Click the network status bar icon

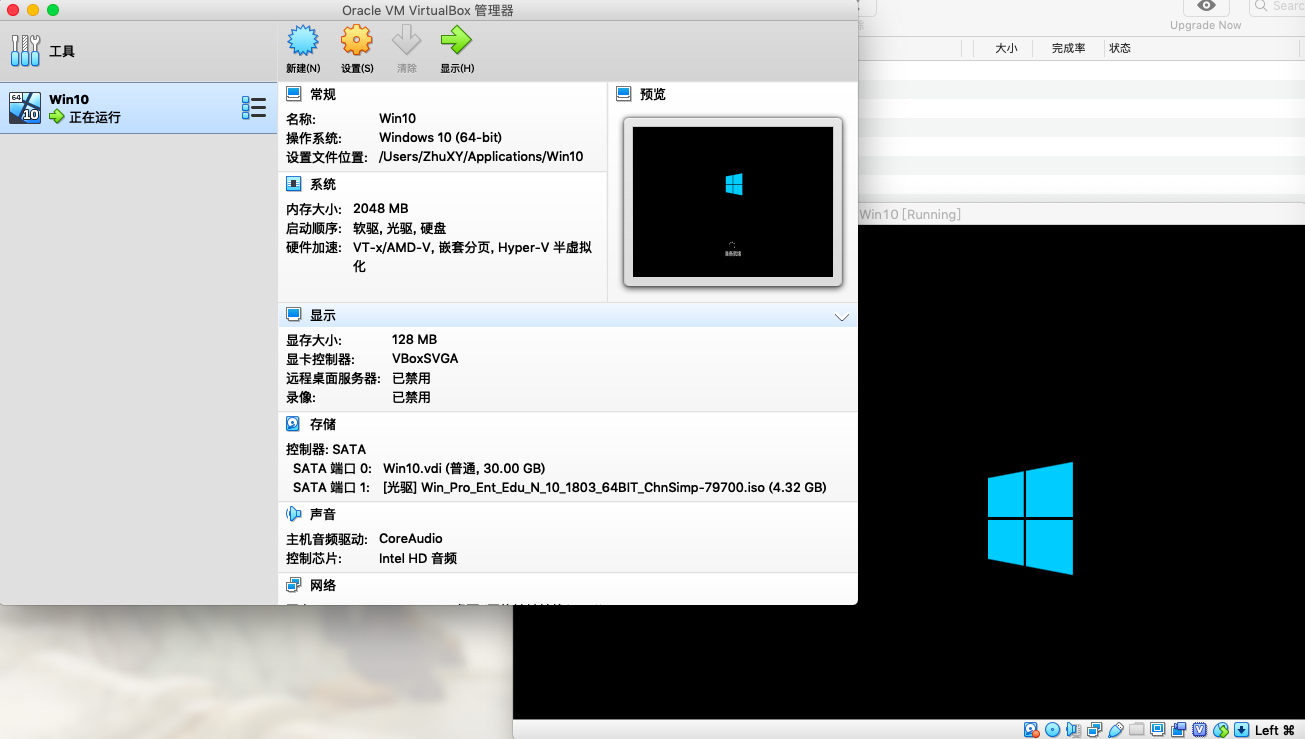tap(1094, 730)
